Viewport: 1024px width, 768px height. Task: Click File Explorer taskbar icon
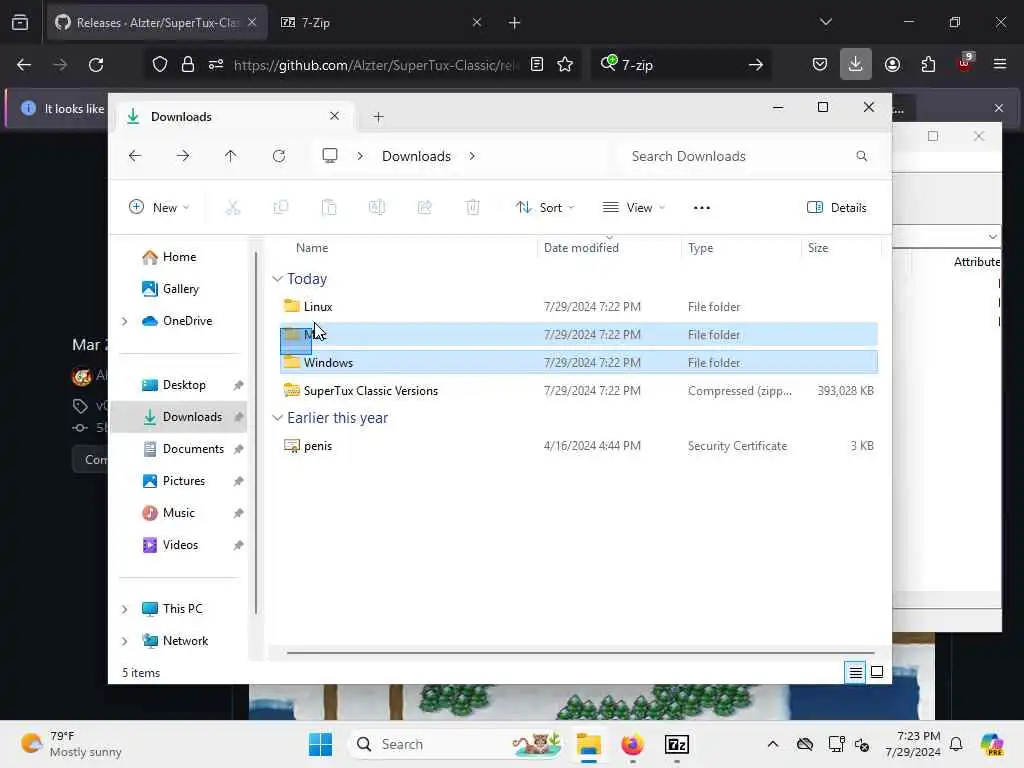tap(588, 744)
